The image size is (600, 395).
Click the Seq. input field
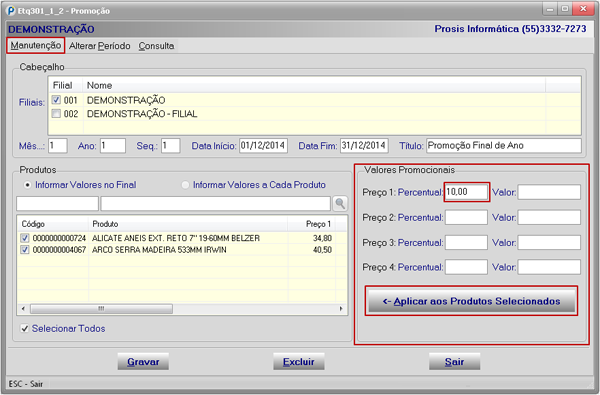[170, 146]
